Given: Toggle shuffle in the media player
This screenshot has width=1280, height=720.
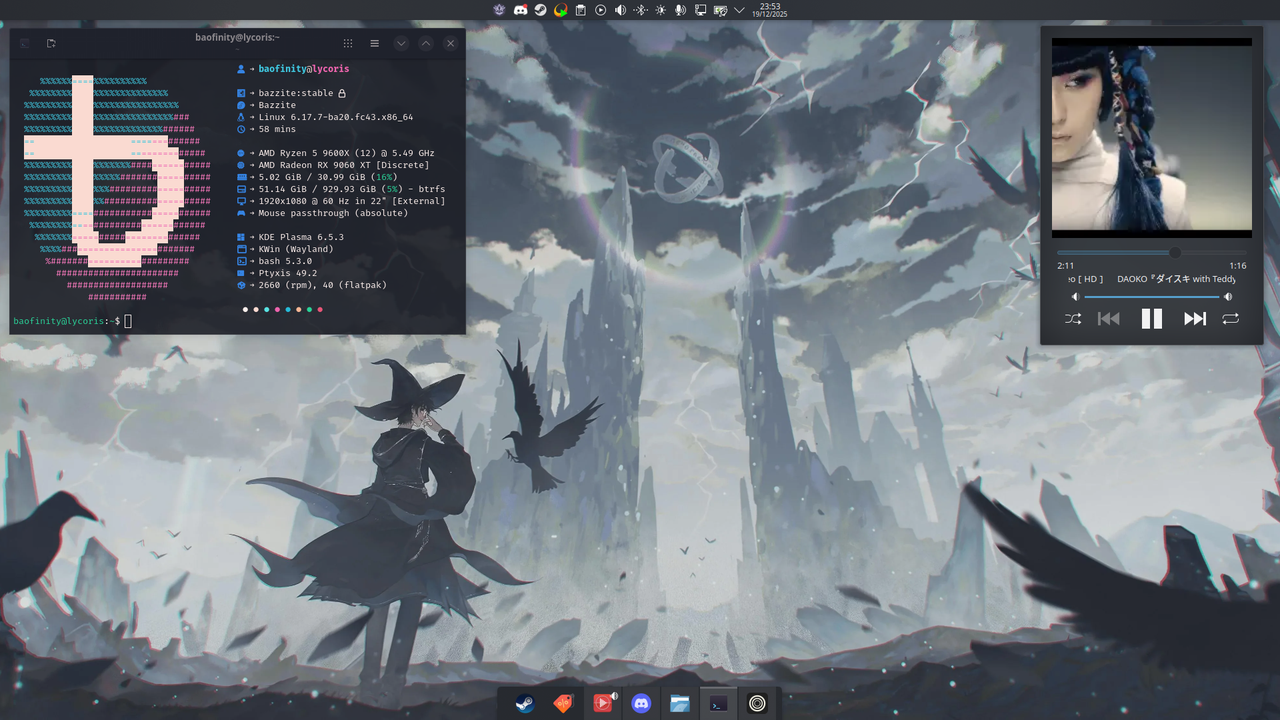Looking at the screenshot, I should [x=1072, y=318].
